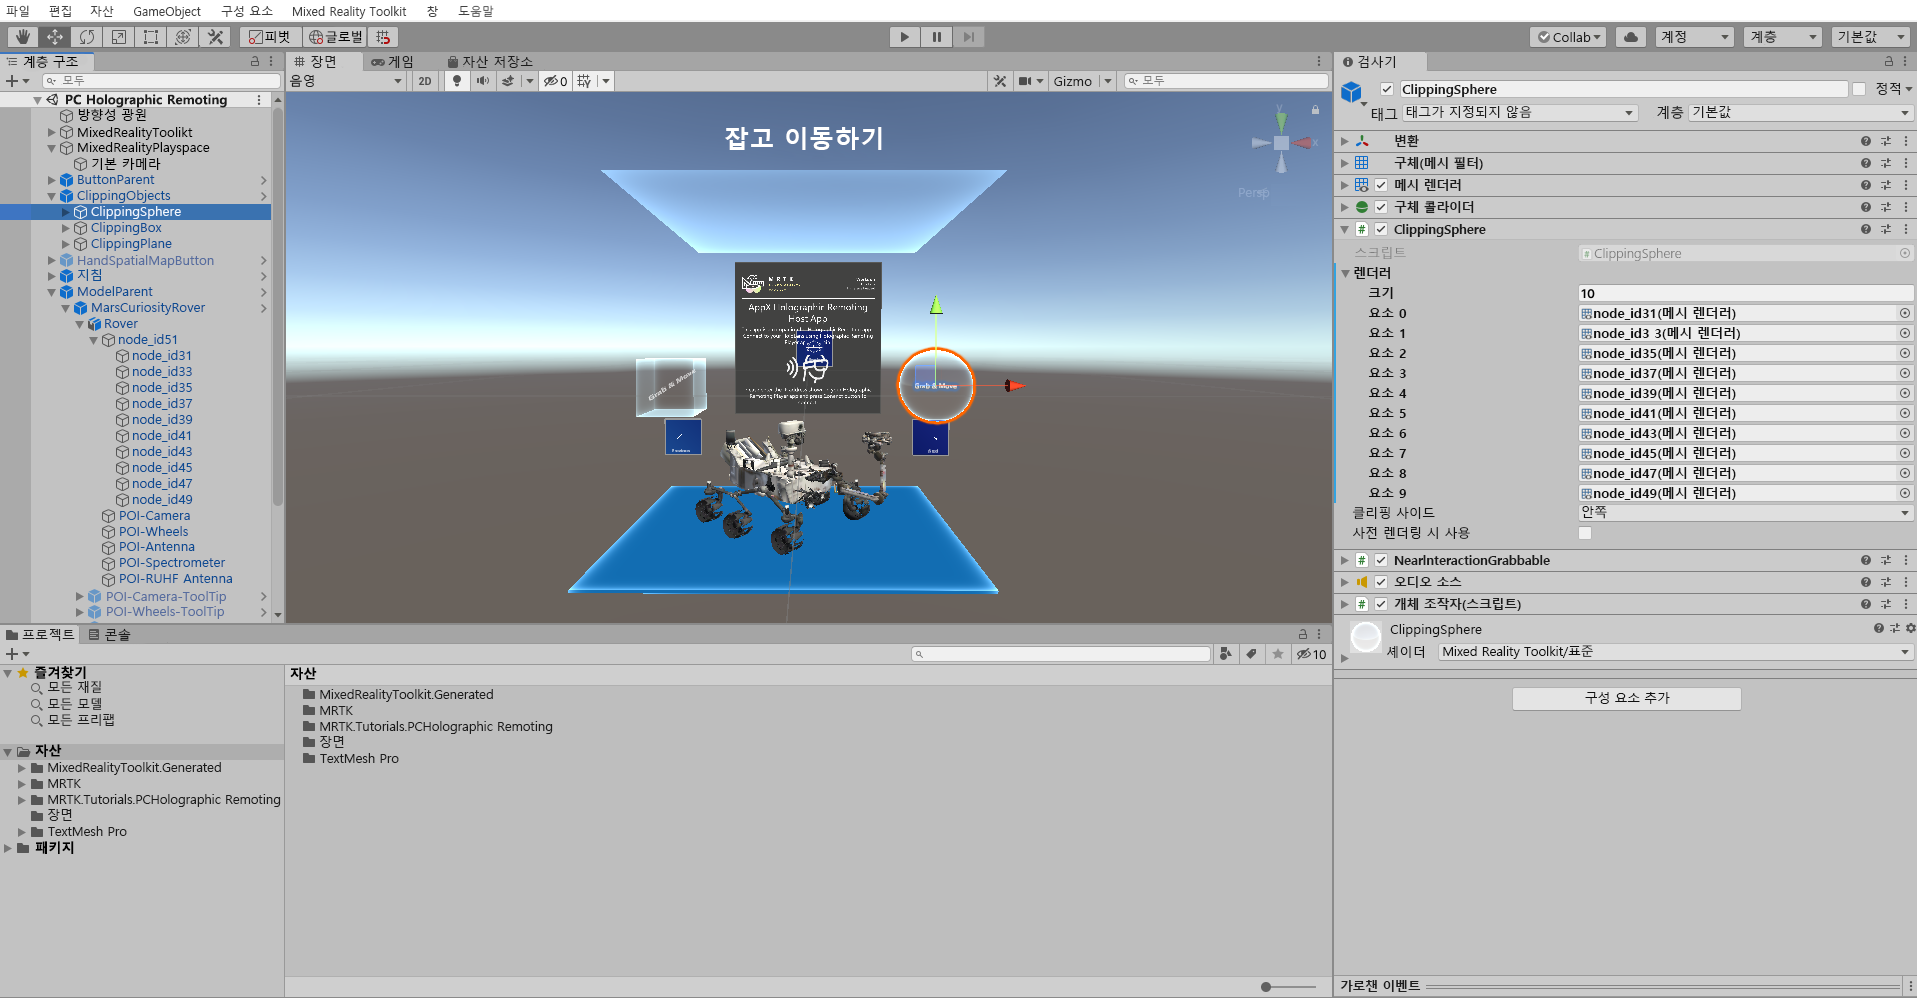
Task: Open the custom editor tools icon
Action: click(214, 37)
